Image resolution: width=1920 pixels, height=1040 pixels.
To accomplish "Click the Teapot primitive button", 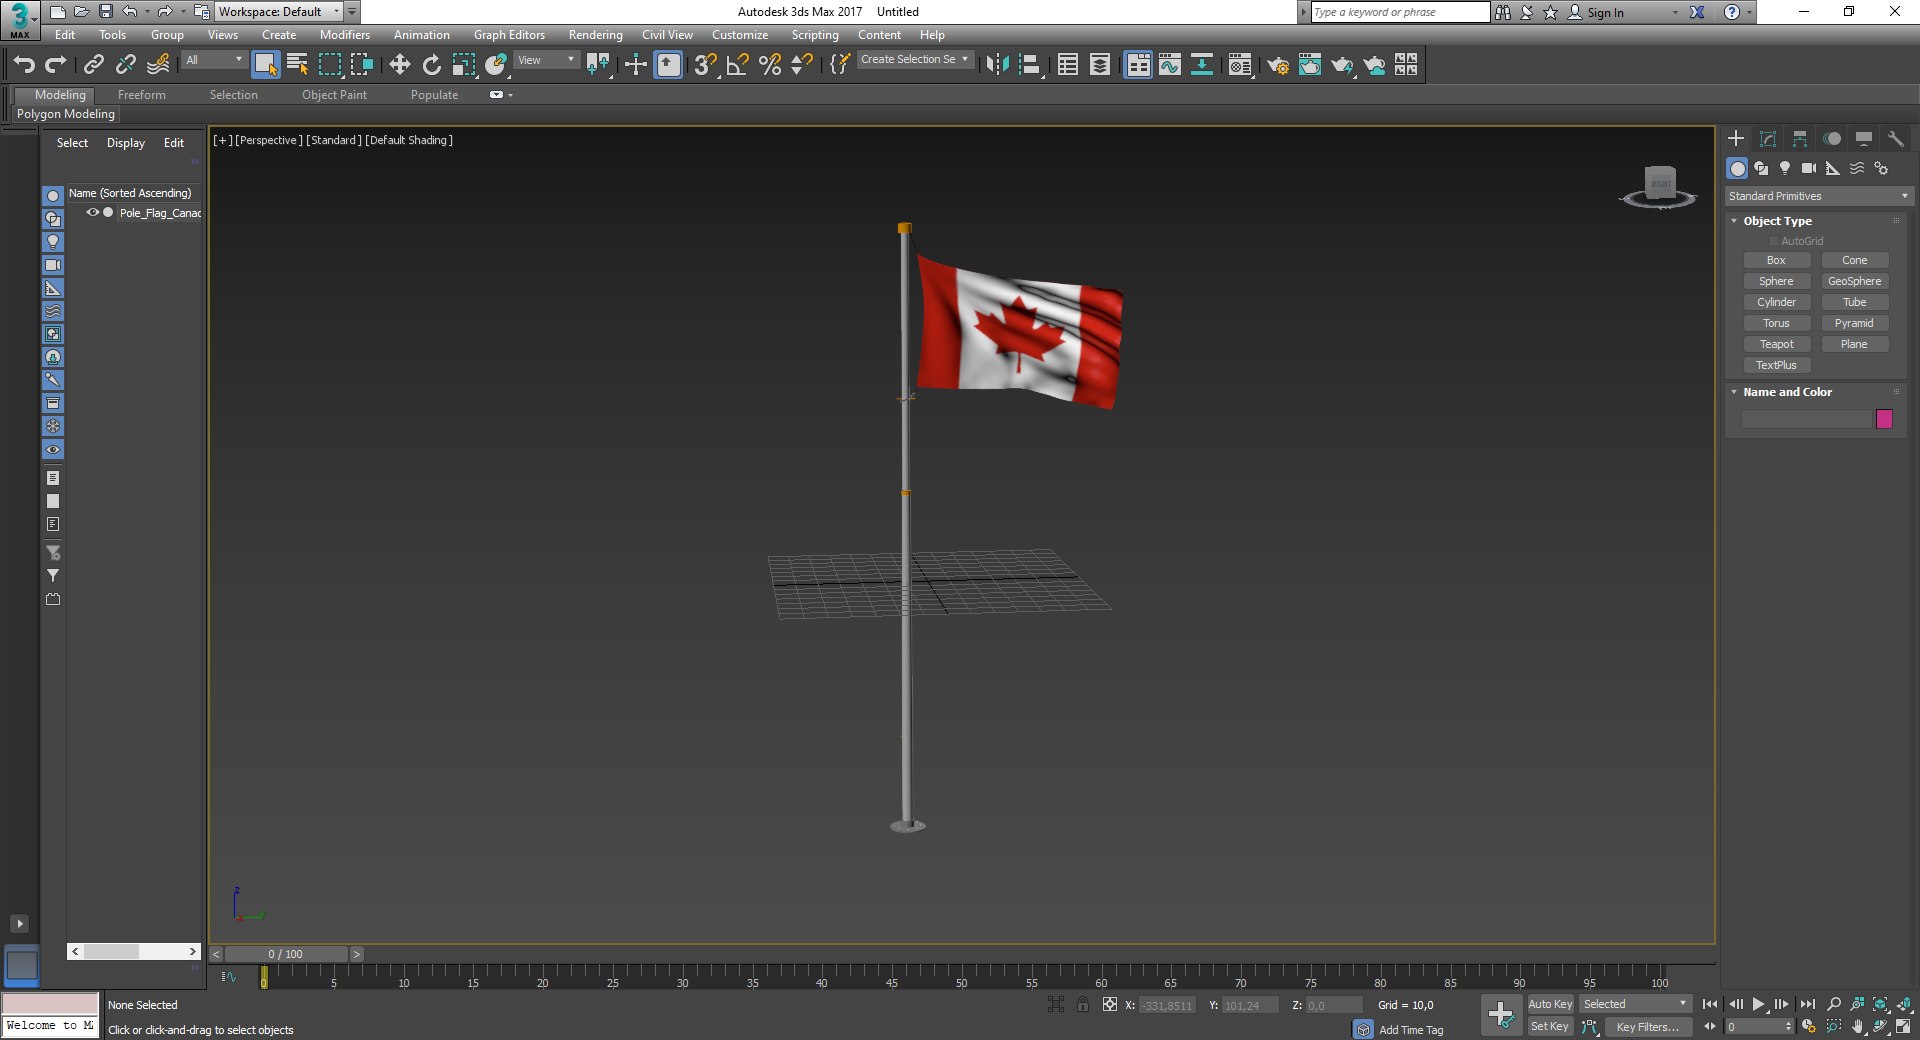I will [1777, 344].
